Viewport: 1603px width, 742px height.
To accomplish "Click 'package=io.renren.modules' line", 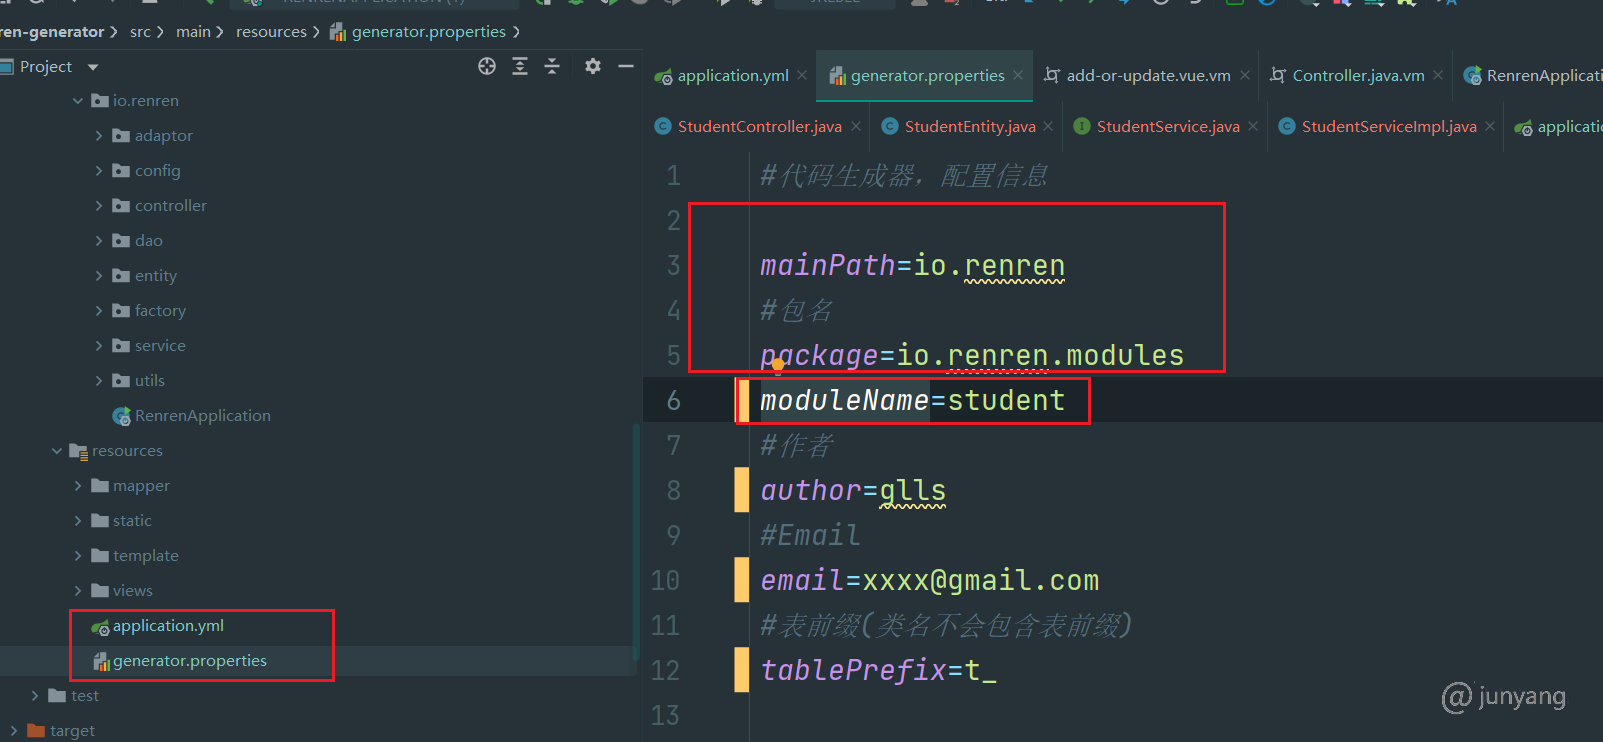I will [x=971, y=356].
